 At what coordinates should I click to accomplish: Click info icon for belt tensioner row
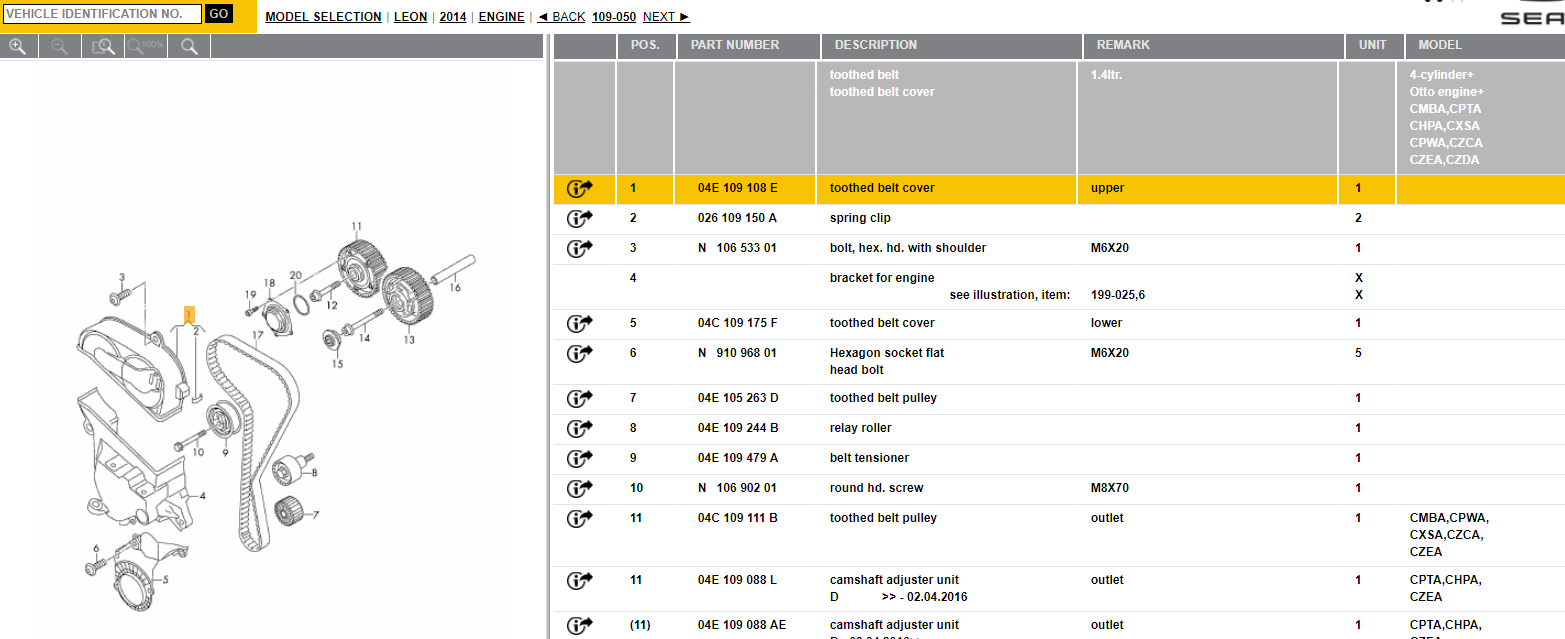(x=580, y=458)
